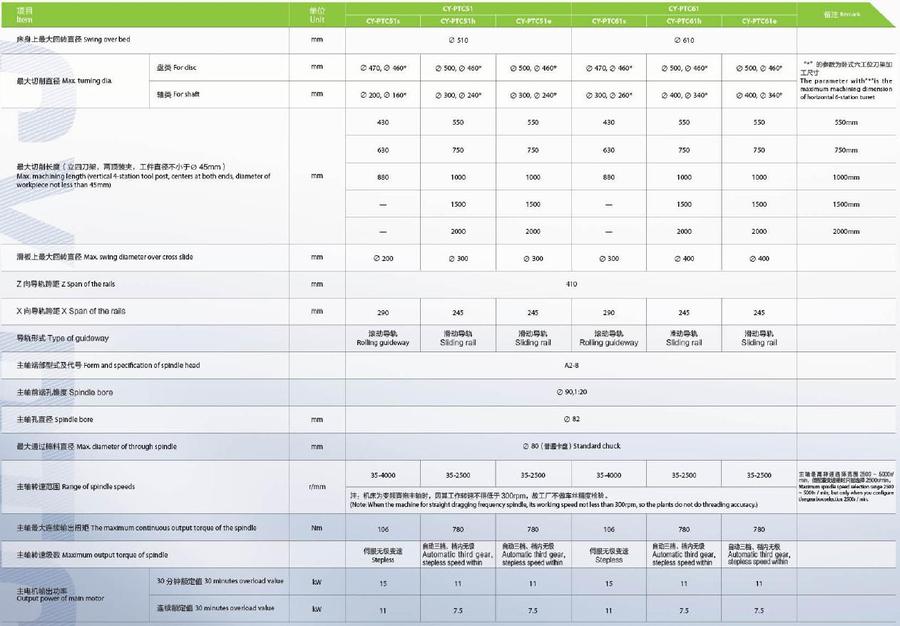
Task: Select 'Max. swing diameter over cross slide' label
Action: click(x=105, y=257)
